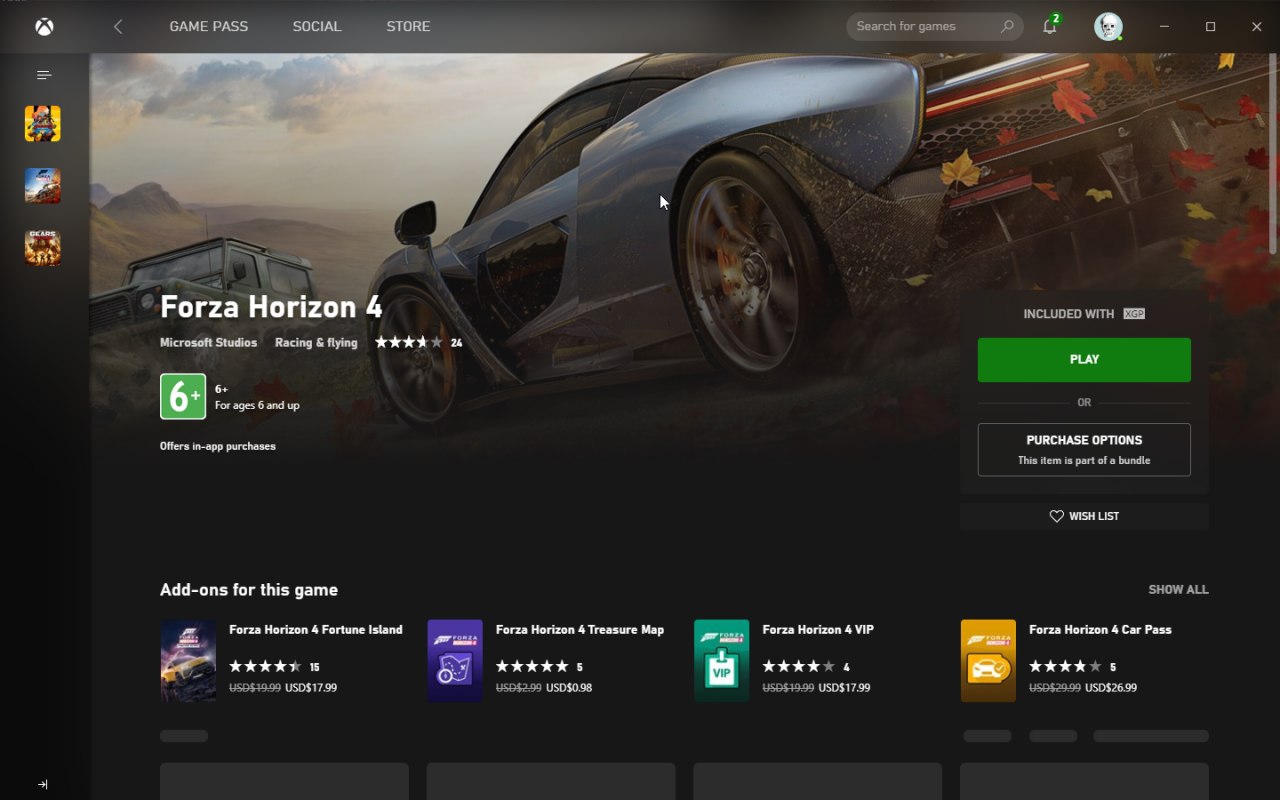The width and height of the screenshot is (1280, 800).
Task: Maximize the Xbox app window
Action: [1210, 27]
